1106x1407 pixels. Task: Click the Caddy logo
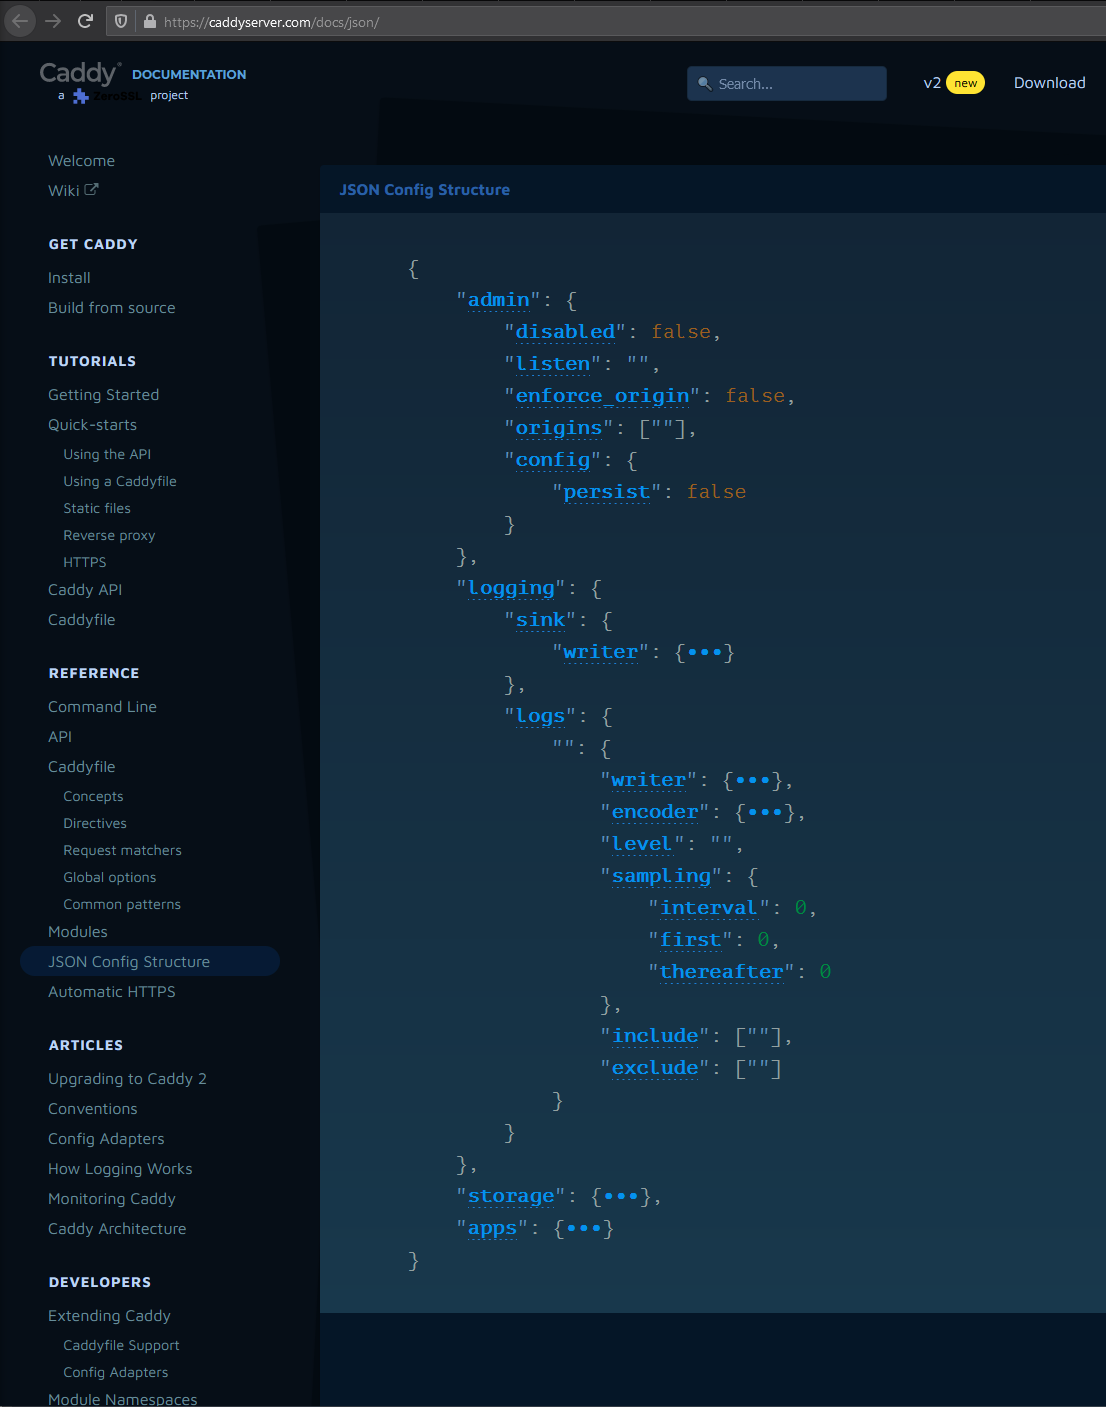76,73
